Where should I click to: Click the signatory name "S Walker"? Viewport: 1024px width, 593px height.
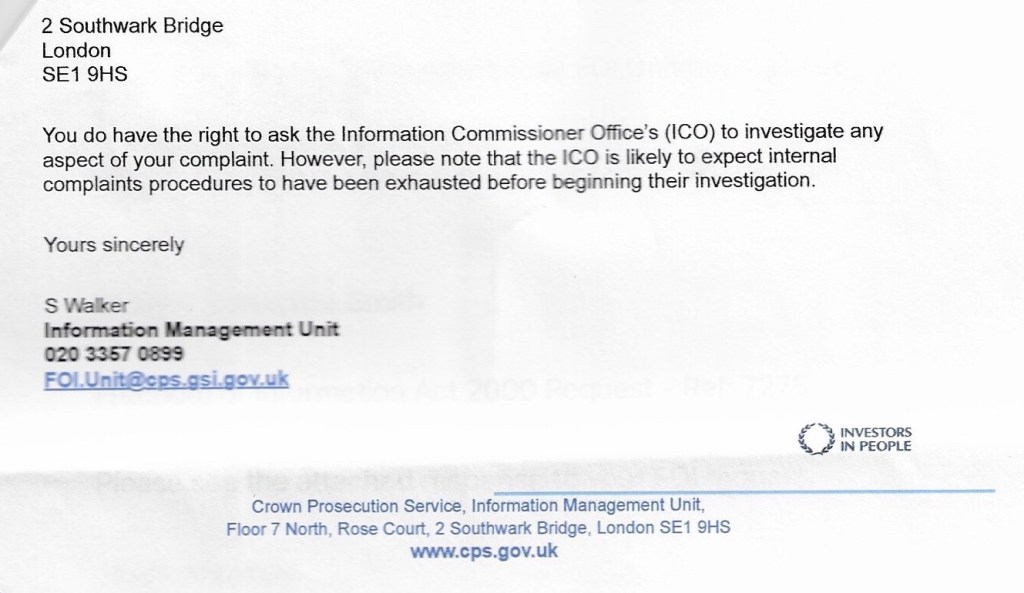coord(79,305)
